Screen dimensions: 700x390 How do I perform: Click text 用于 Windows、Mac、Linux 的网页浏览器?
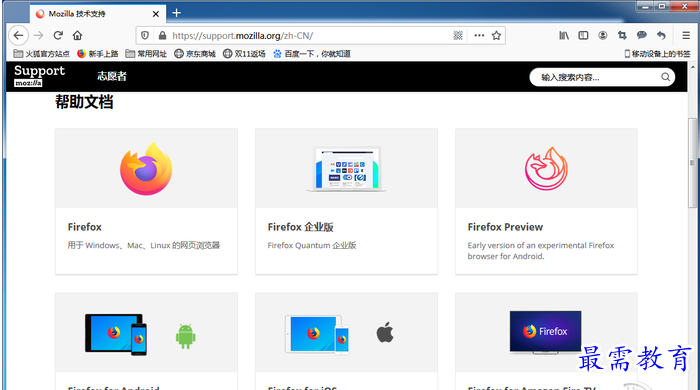click(144, 245)
